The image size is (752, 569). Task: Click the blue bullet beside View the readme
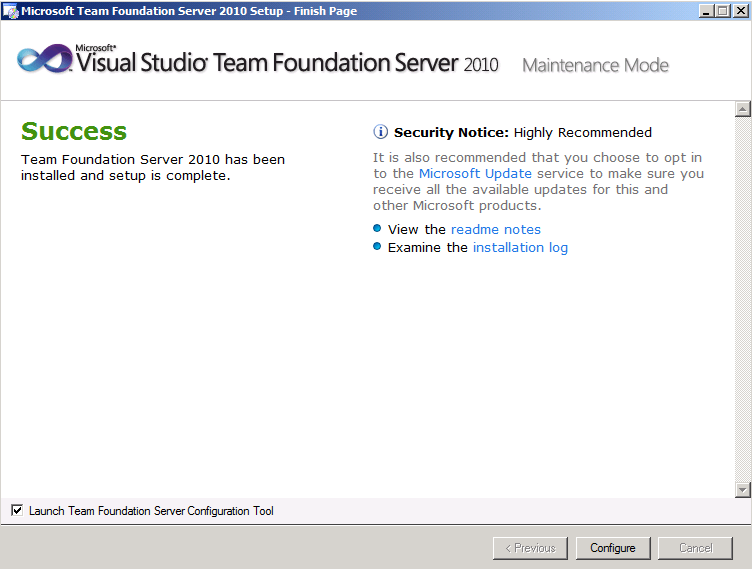pos(377,228)
